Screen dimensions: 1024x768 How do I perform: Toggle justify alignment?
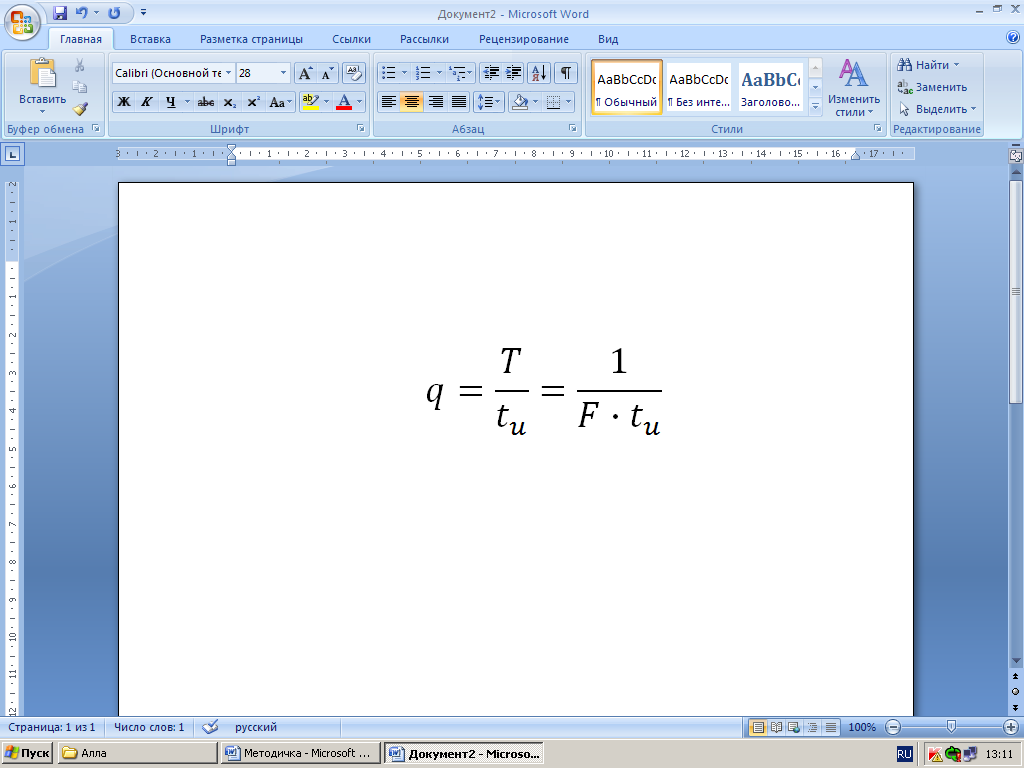(x=459, y=102)
